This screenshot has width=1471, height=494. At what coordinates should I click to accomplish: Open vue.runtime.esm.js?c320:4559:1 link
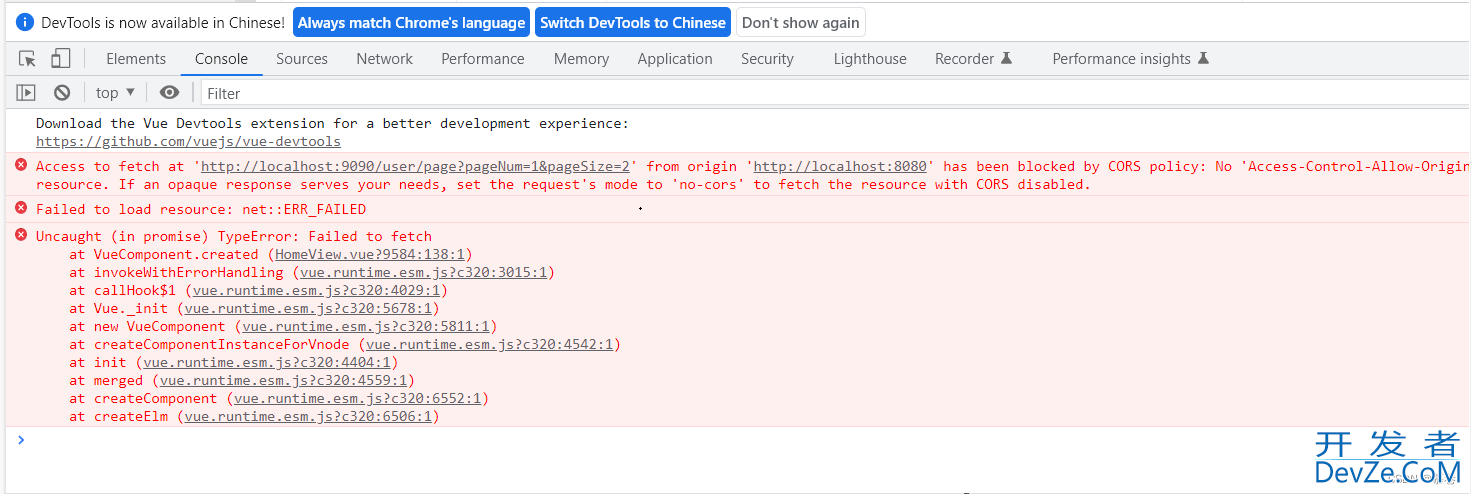click(282, 380)
